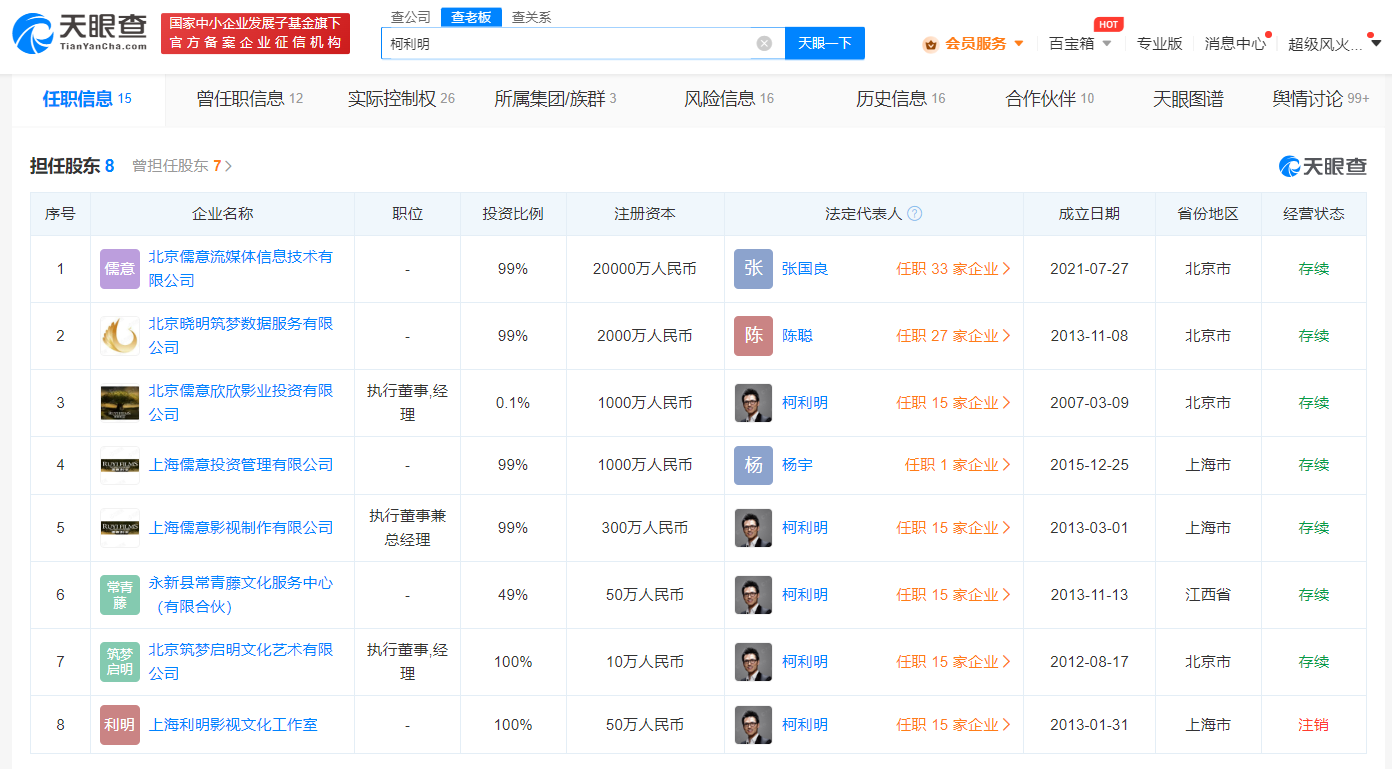Switch to the 风险信息 tab
Screen dimensions: 1392x769
point(728,99)
